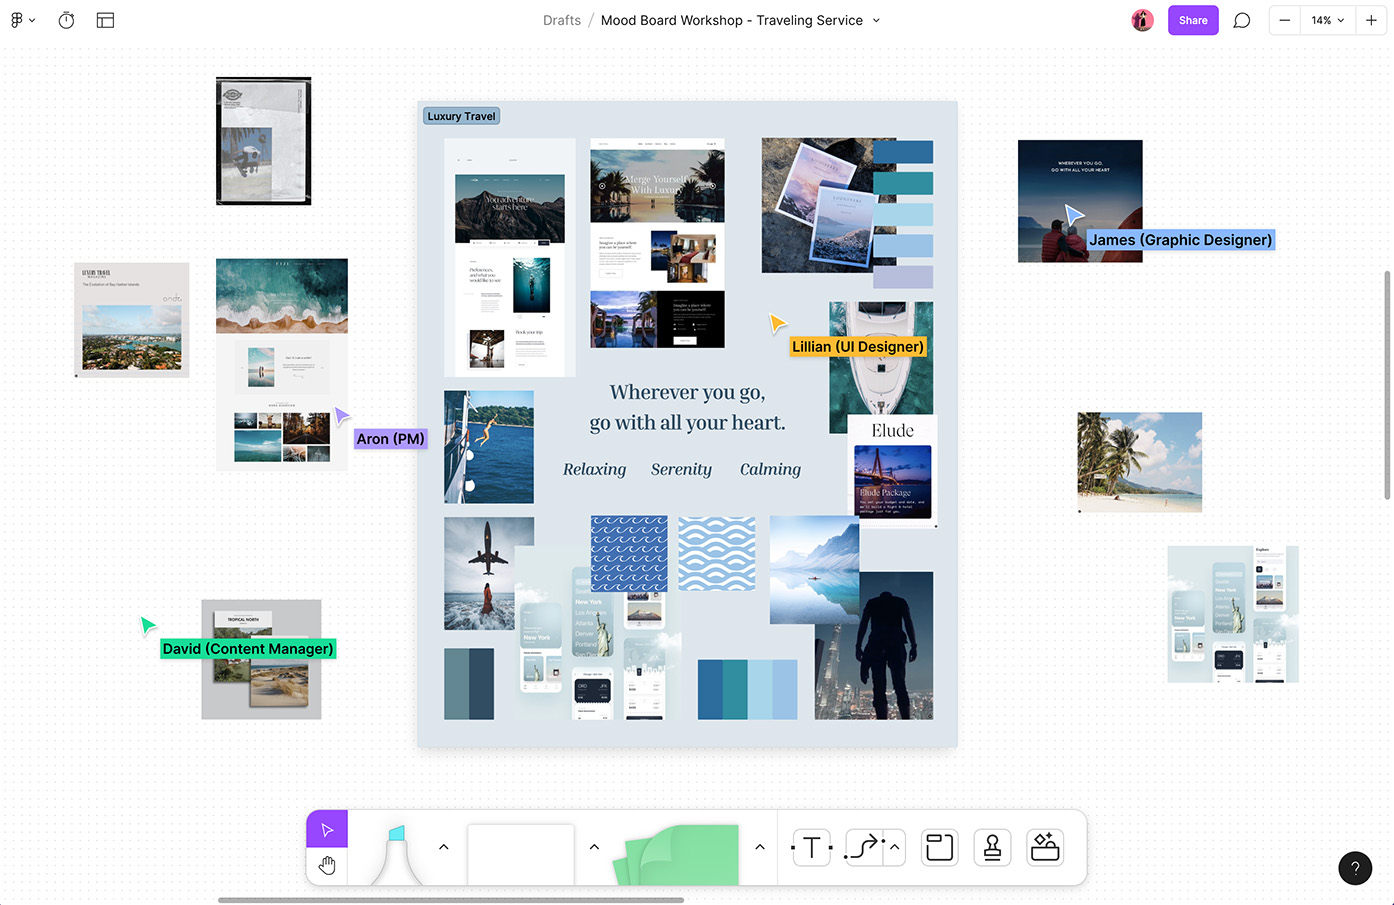Open the layout panel icon
This screenshot has width=1394, height=905.
[x=105, y=20]
